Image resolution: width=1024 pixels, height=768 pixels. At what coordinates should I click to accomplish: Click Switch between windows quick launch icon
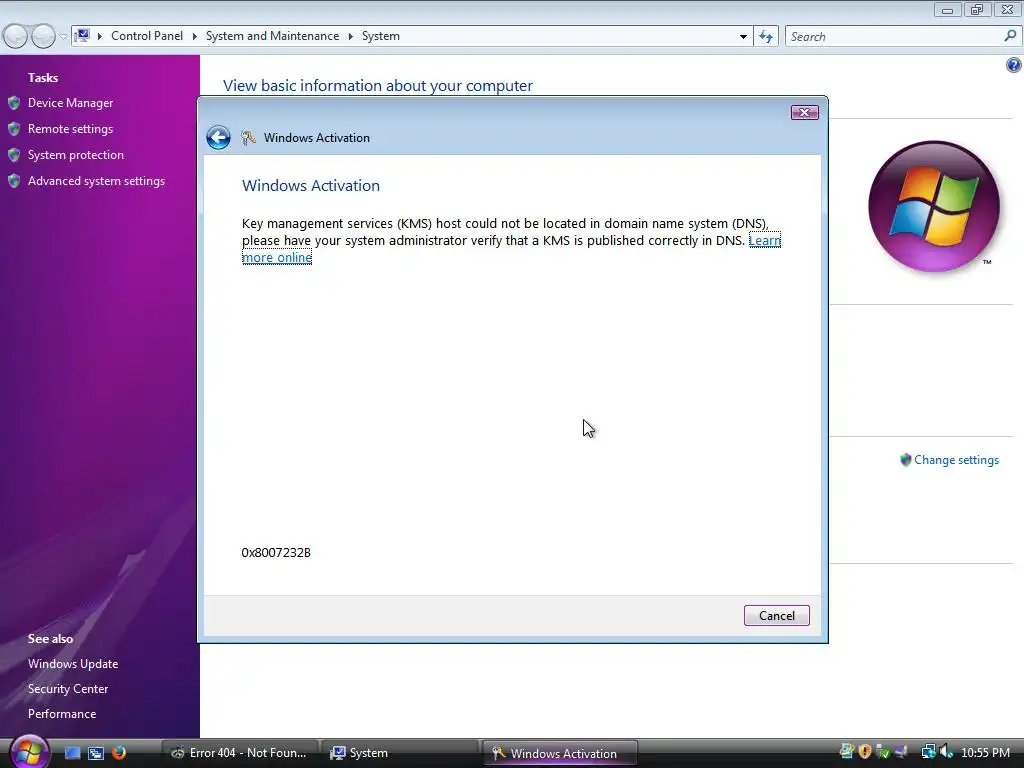pyautogui.click(x=96, y=753)
